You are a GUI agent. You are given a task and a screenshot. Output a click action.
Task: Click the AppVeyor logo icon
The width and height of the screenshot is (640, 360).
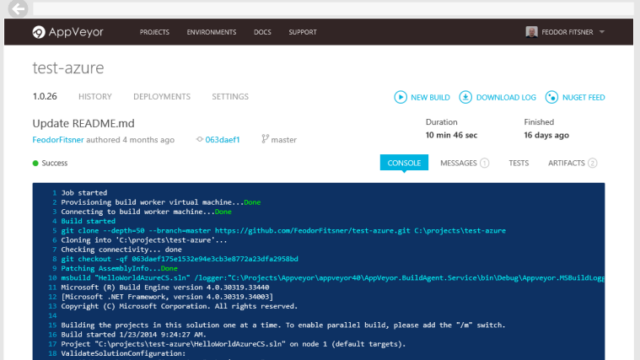coord(39,32)
